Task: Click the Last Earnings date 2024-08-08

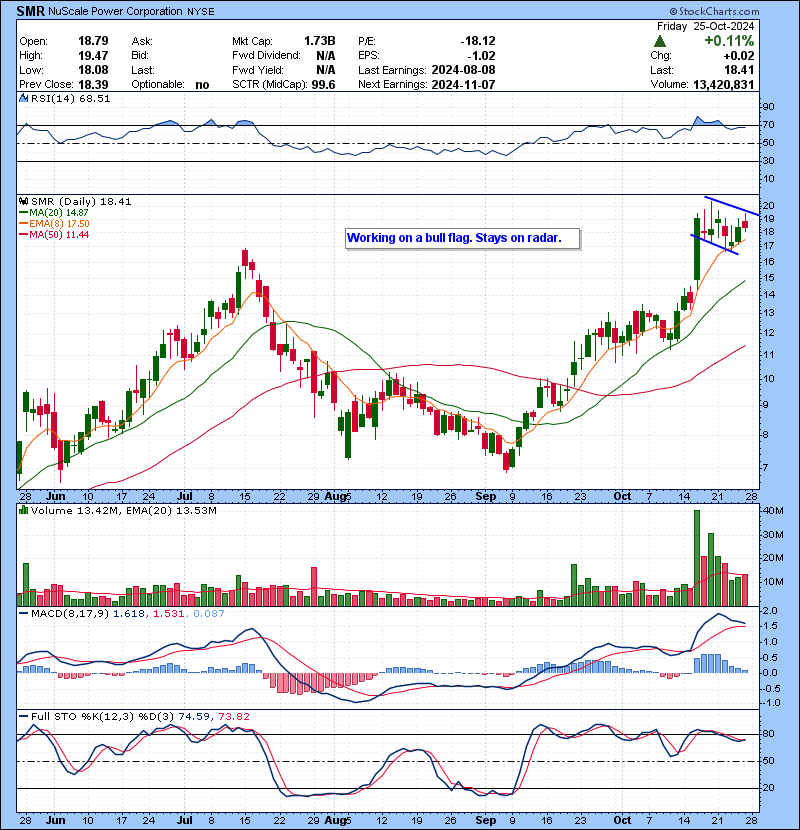Action: [463, 70]
